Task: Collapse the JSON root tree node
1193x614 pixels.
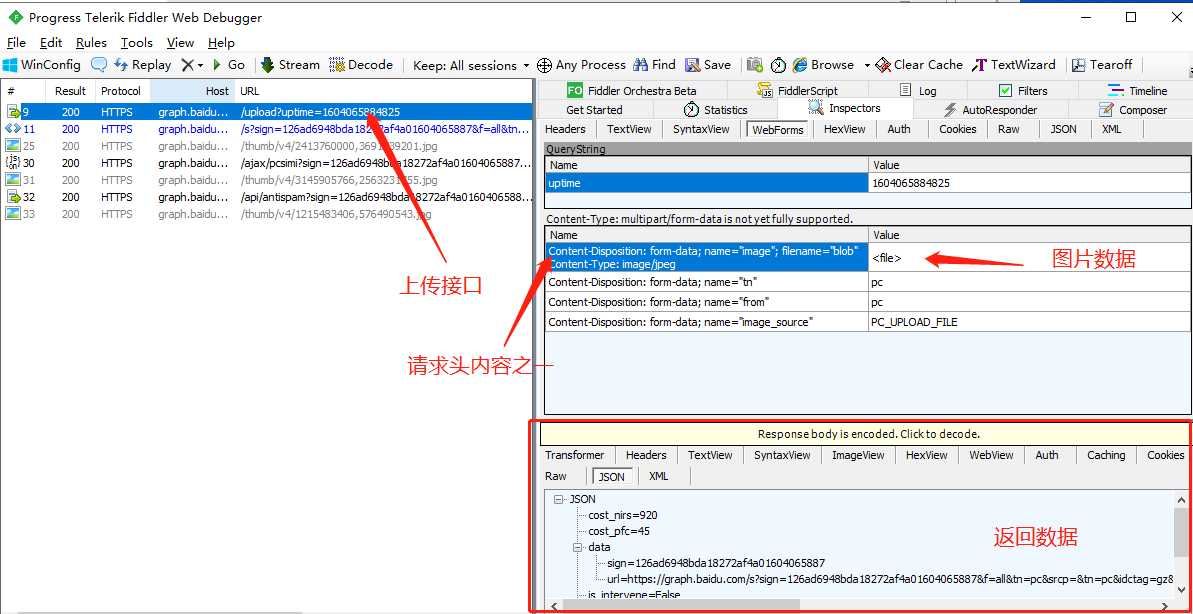Action: point(559,500)
